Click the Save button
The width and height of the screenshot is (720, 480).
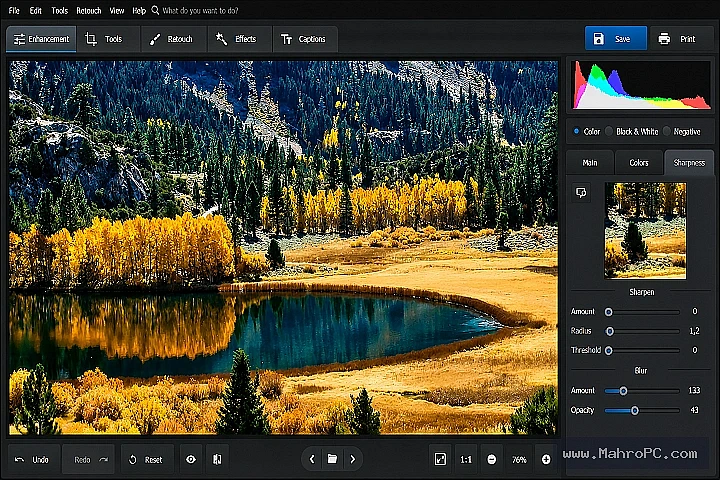615,39
